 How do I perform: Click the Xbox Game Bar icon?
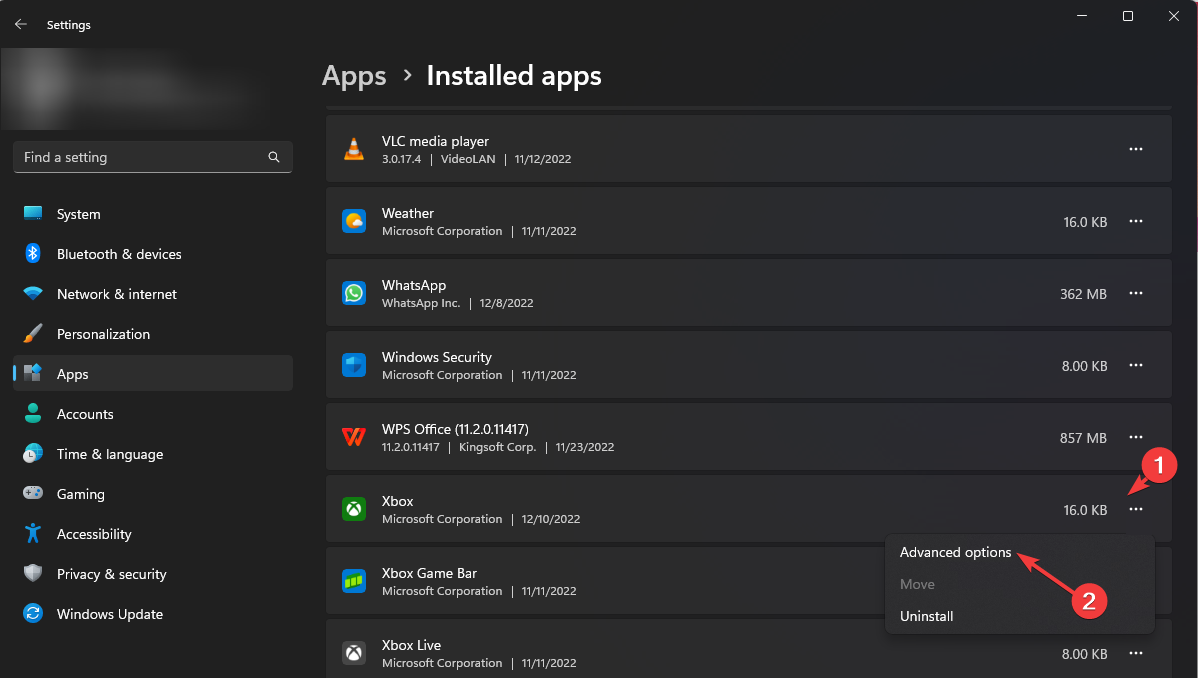(354, 581)
